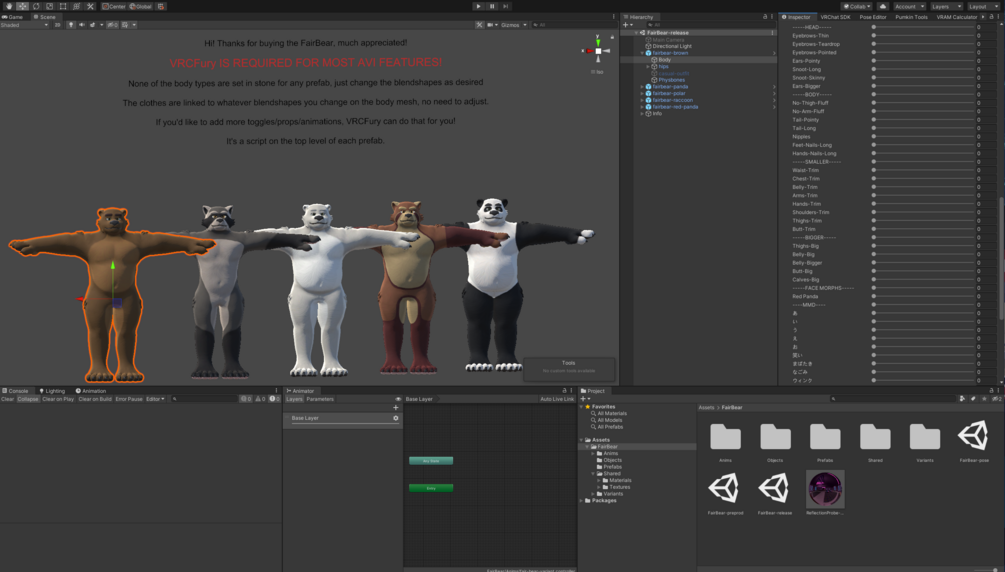This screenshot has width=1005, height=572.
Task: Toggle Animator layer visibility eye icon
Action: 398,399
